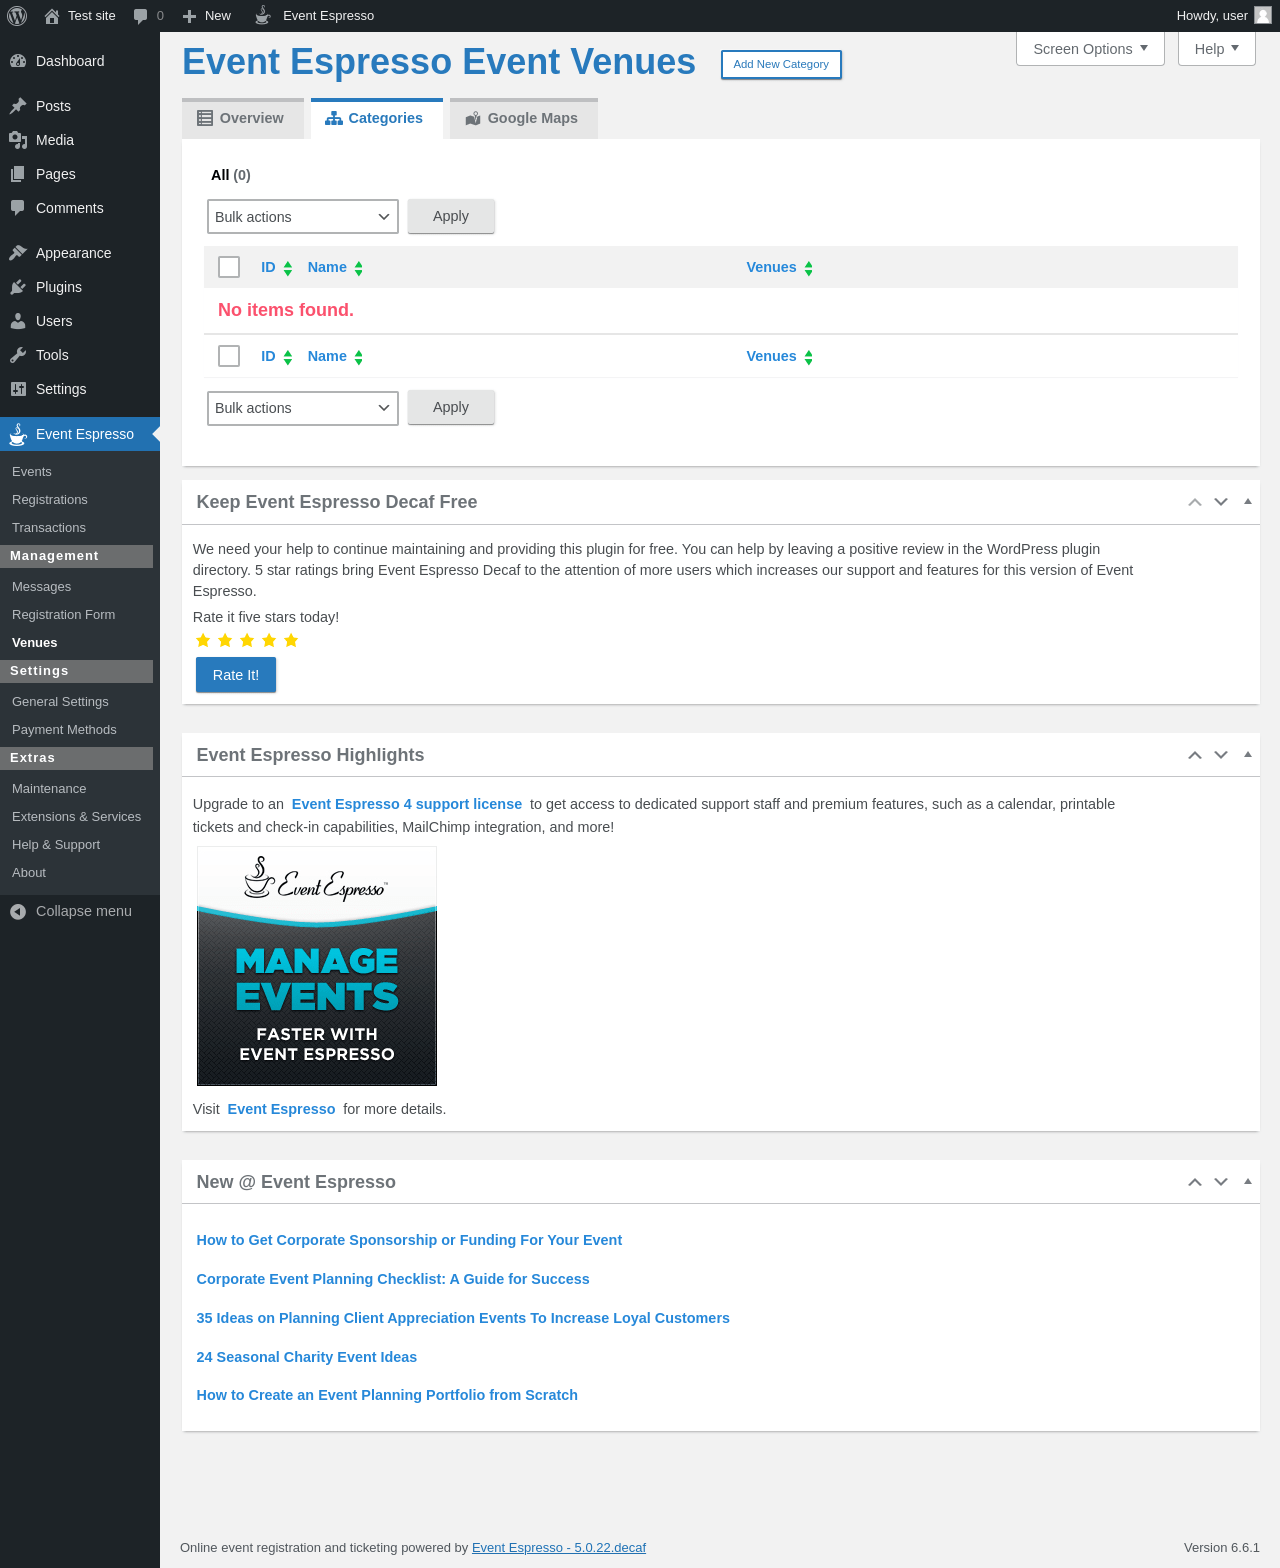Click the WordPress logo icon in admin bar
Screen dimensions: 1280x1568
coord(17,16)
